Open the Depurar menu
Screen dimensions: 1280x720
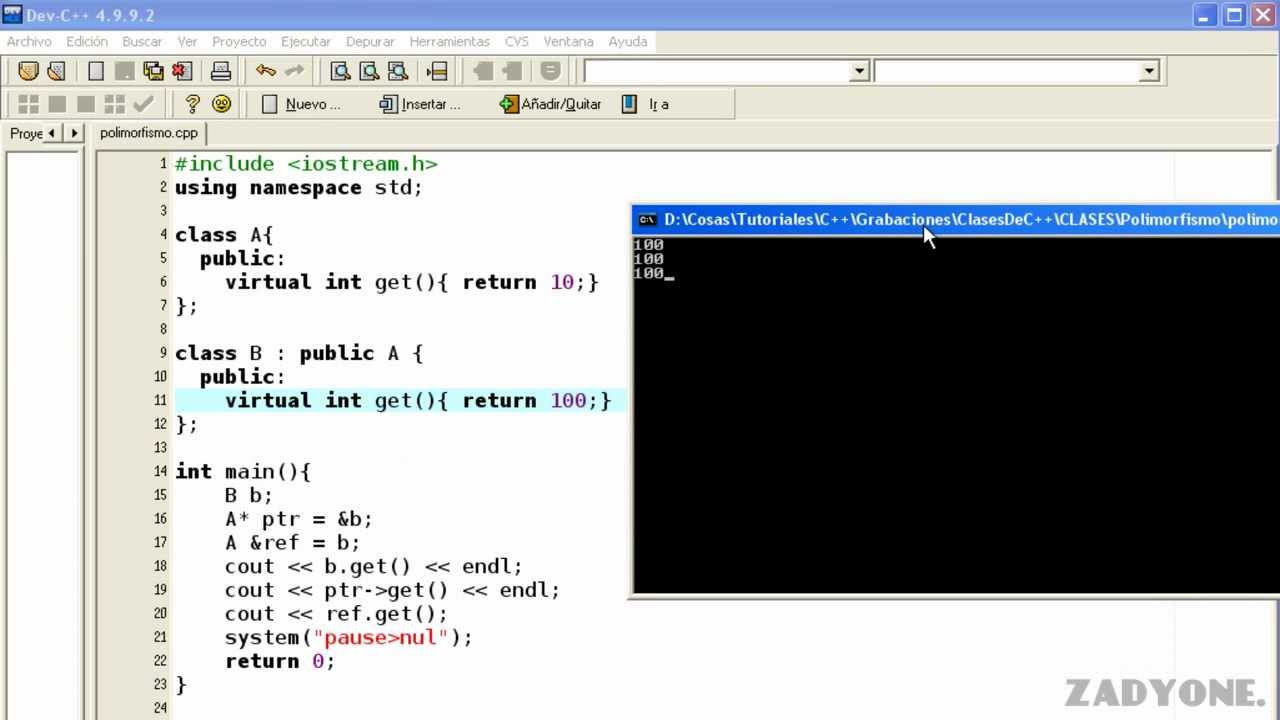[x=370, y=41]
